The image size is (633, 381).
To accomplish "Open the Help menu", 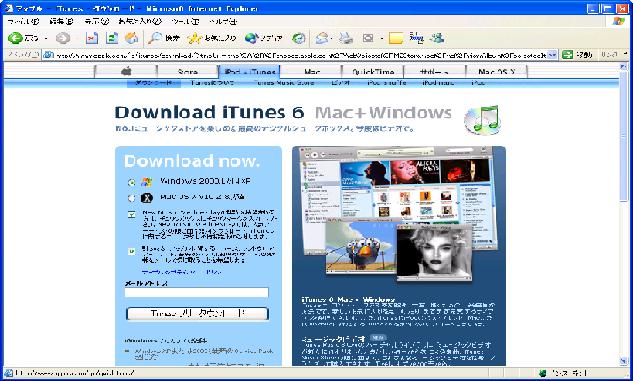I will 223,21.
